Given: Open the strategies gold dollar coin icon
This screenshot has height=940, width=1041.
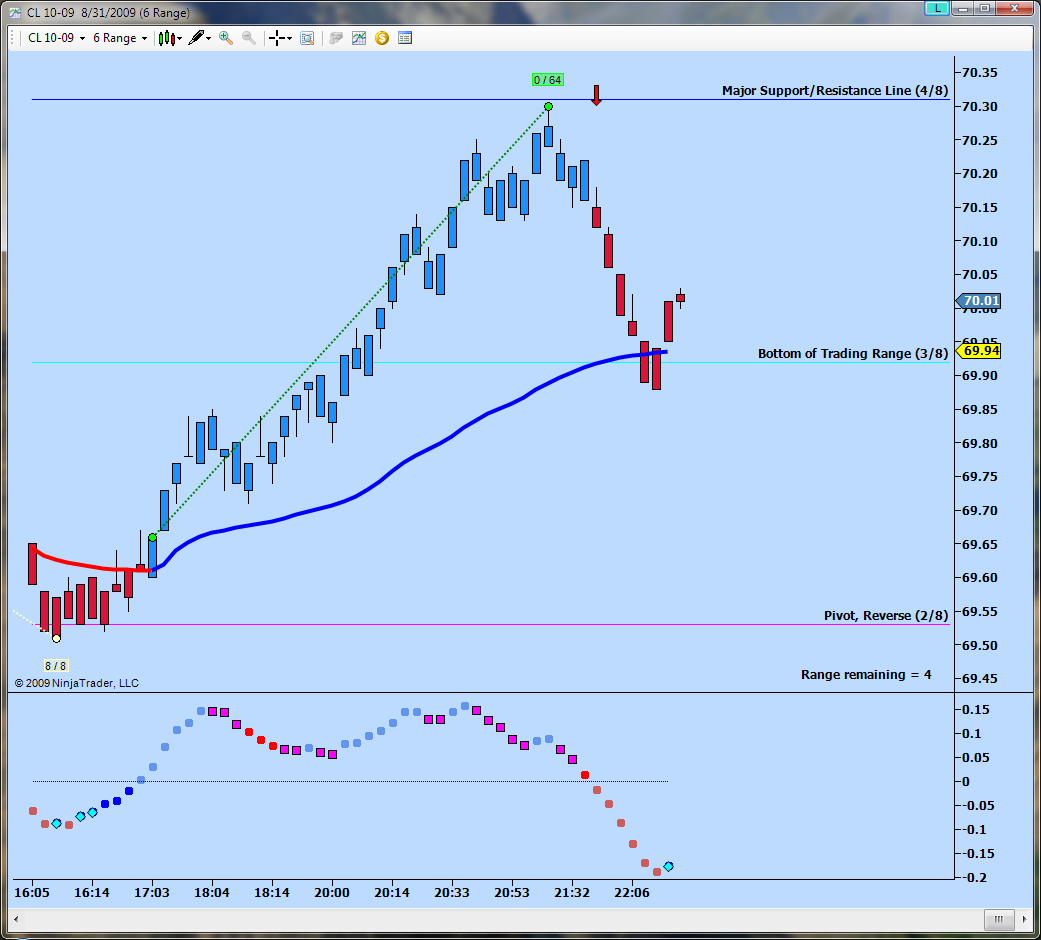Looking at the screenshot, I should tap(382, 39).
